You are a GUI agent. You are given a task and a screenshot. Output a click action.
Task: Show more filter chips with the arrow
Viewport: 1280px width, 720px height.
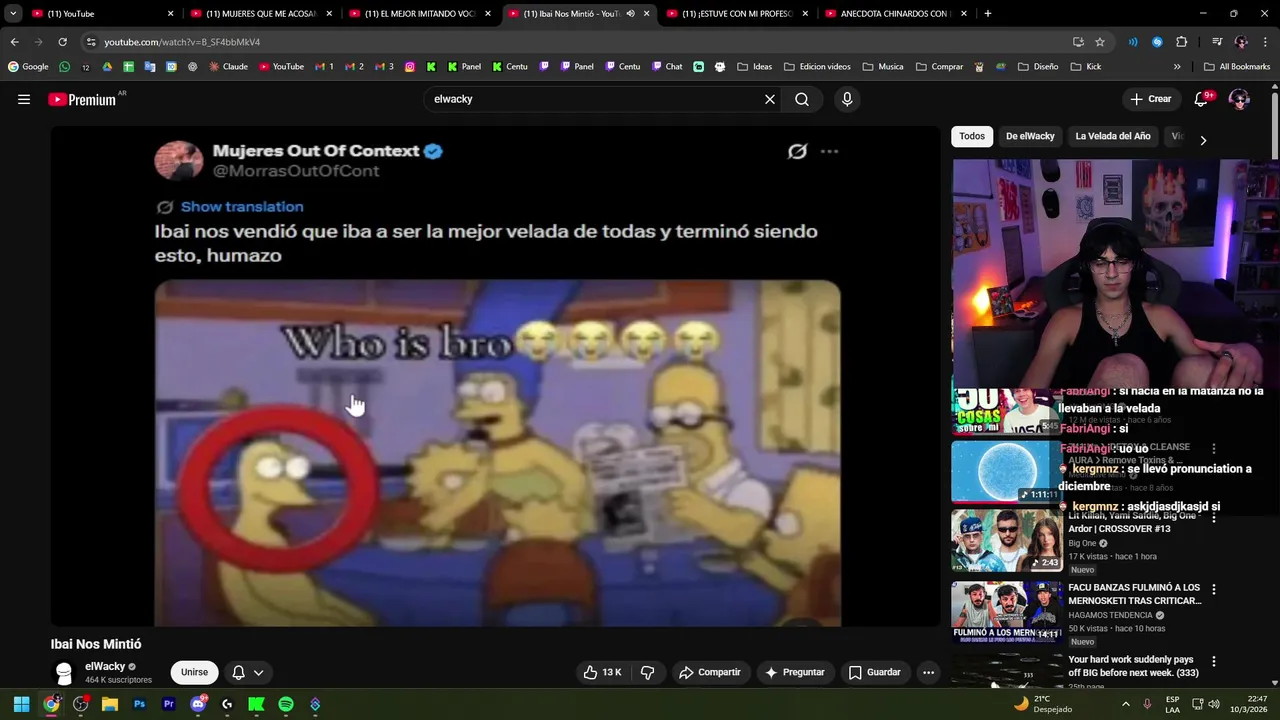1203,140
